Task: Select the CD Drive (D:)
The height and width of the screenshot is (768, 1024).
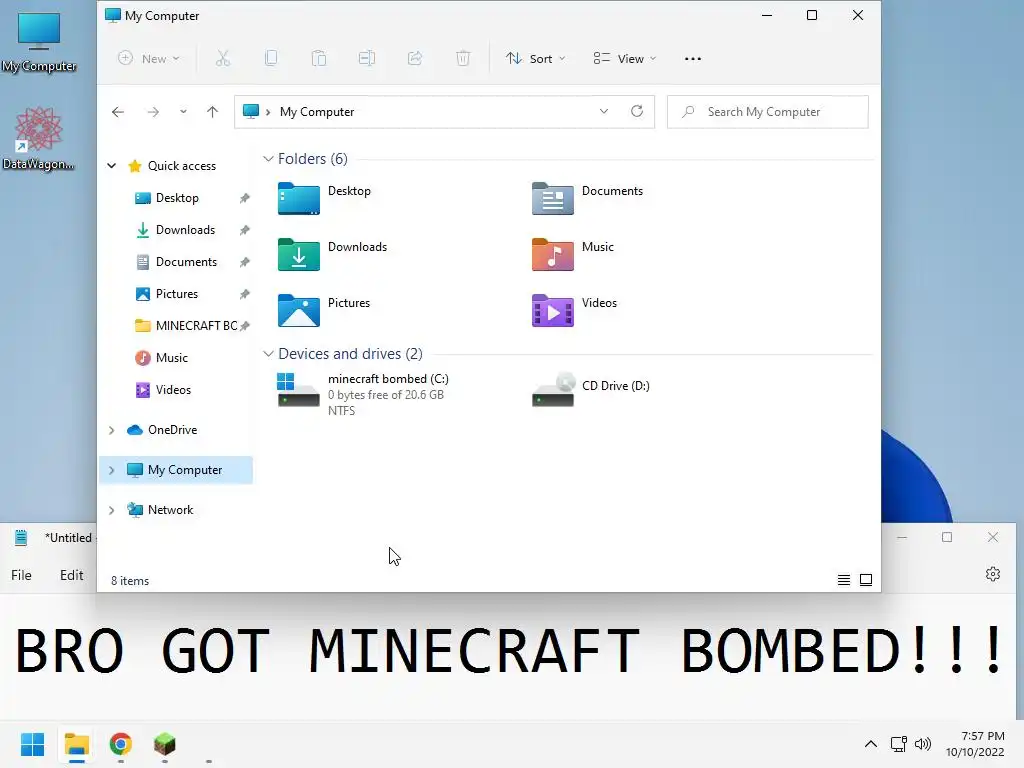Action: [591, 389]
